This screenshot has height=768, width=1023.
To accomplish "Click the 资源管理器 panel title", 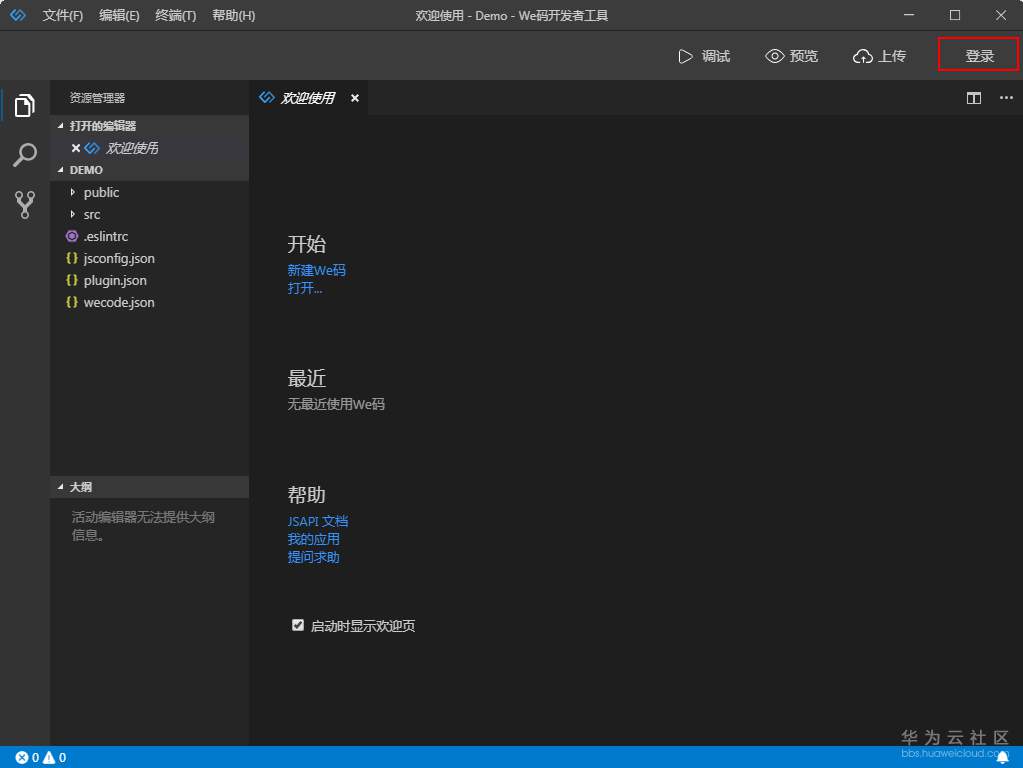I will 97,98.
